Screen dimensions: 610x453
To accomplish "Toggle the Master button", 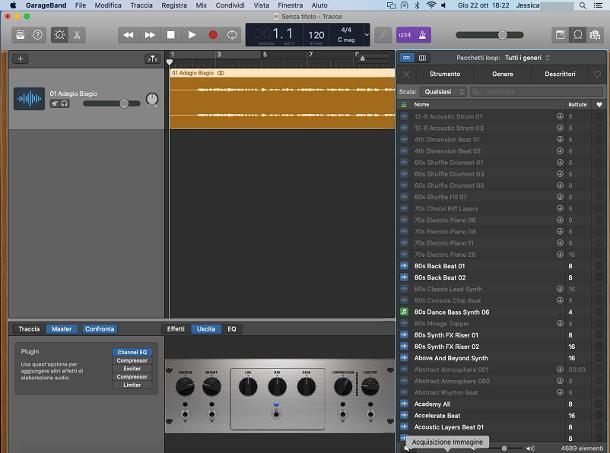I will (61, 329).
